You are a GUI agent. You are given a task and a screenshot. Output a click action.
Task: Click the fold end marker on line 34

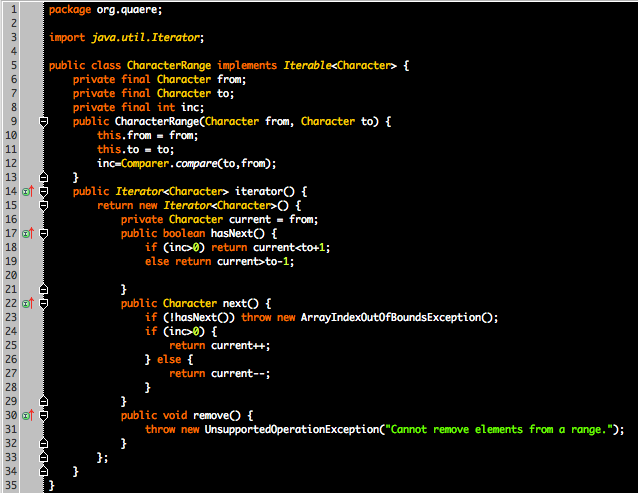click(x=44, y=471)
